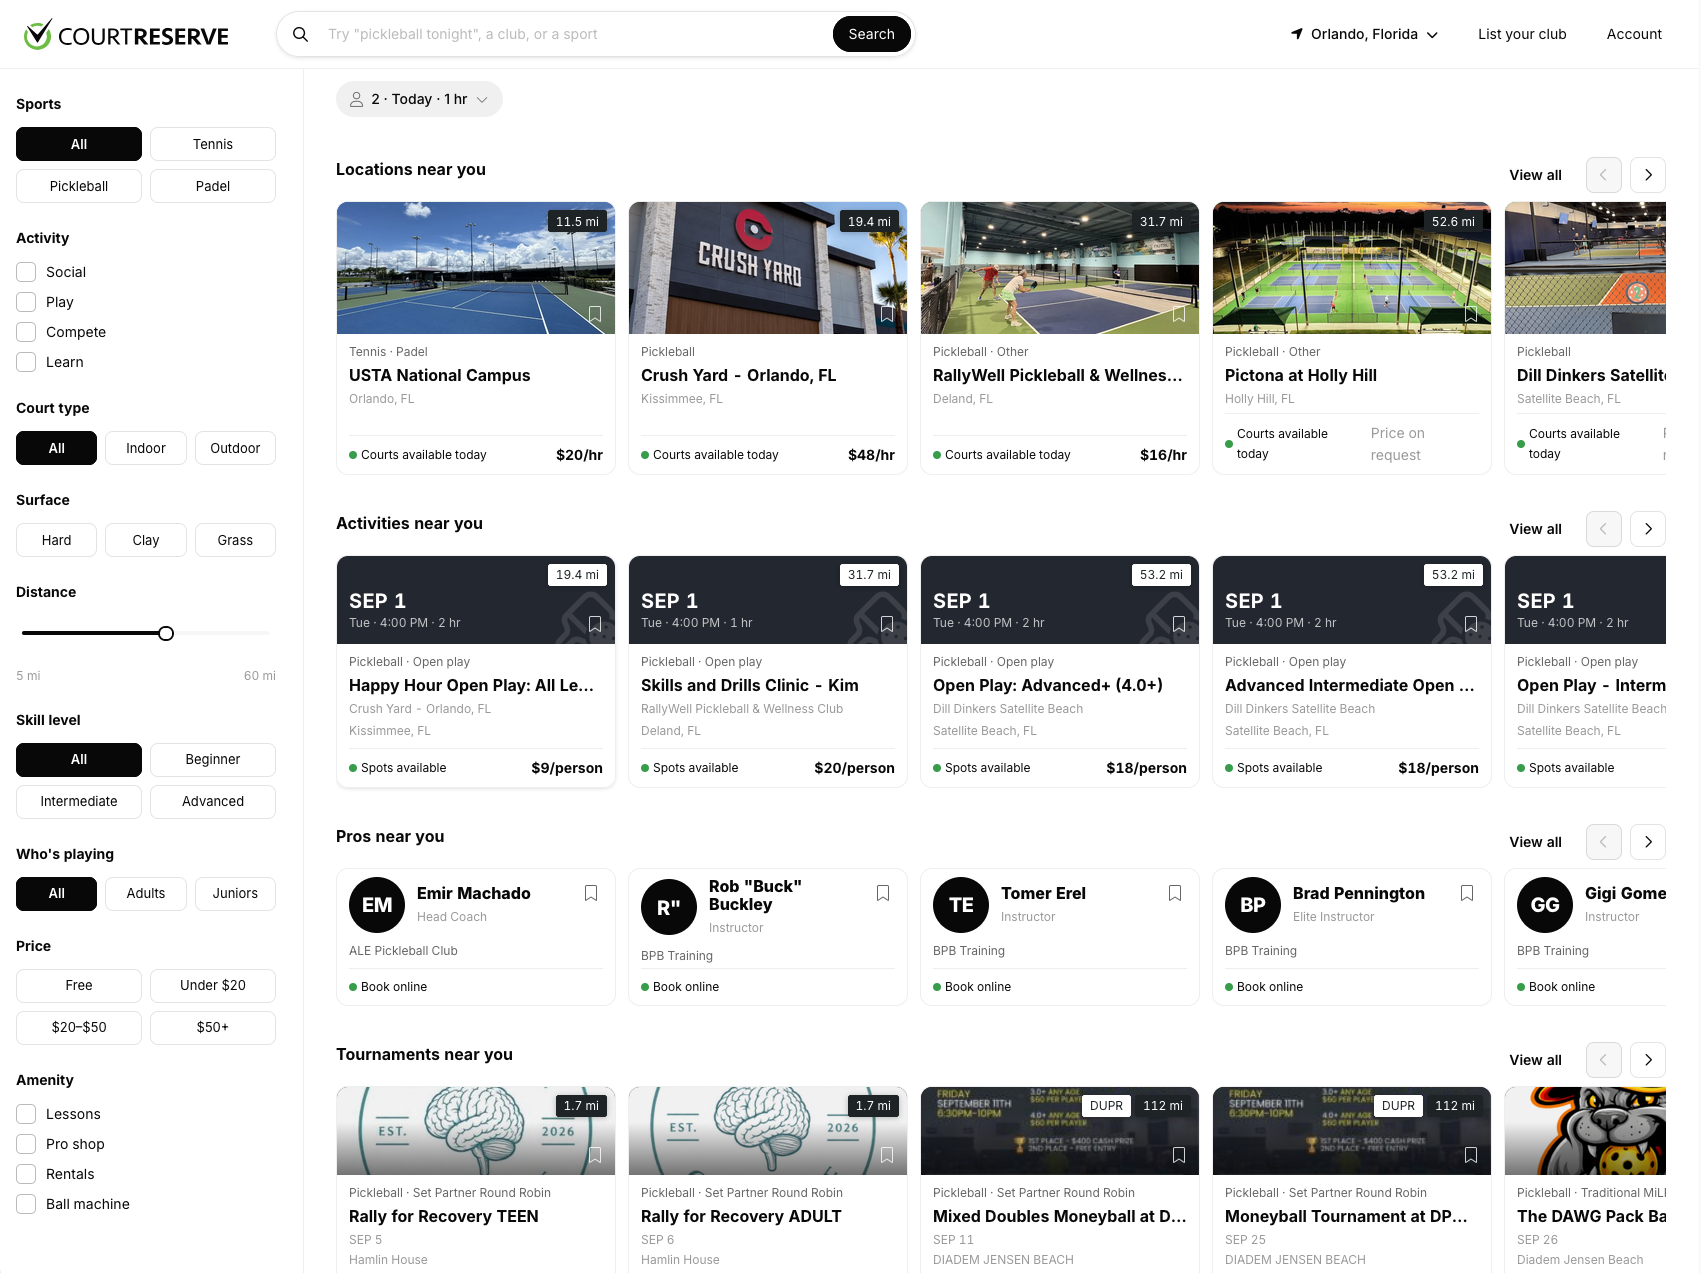
Task: Click the search text input field
Action: tap(575, 34)
